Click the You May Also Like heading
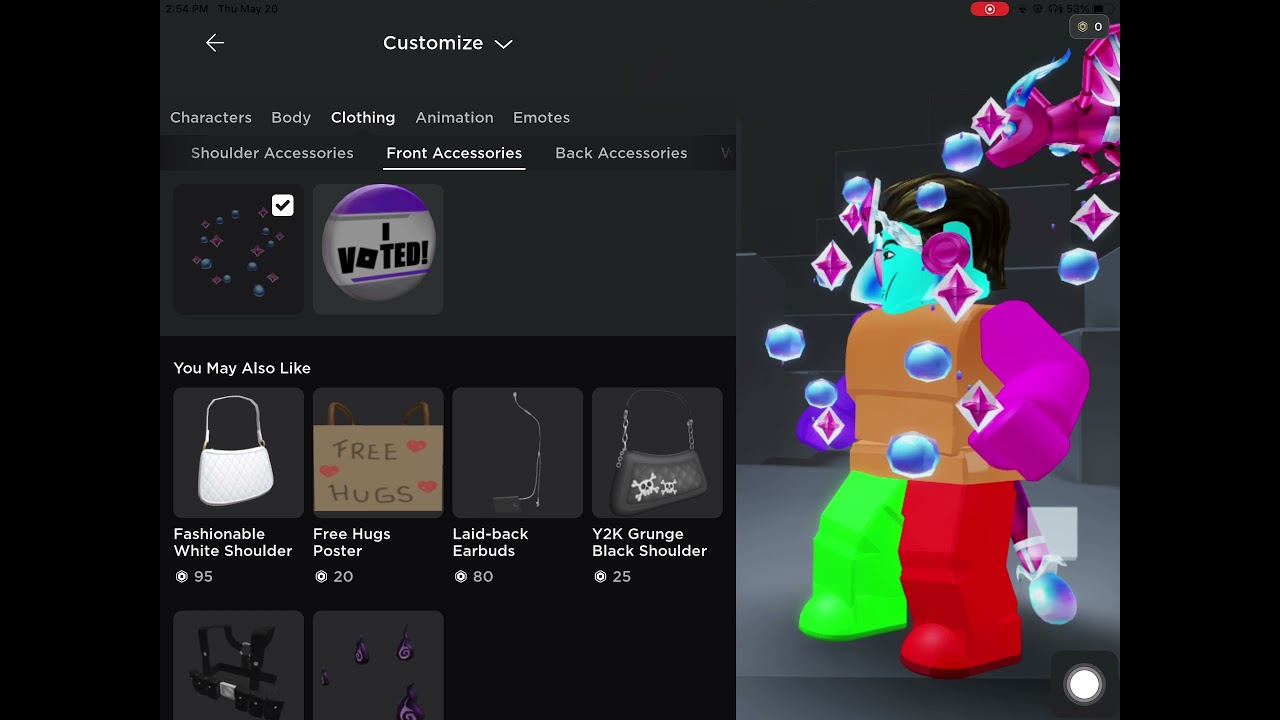 pyautogui.click(x=242, y=368)
